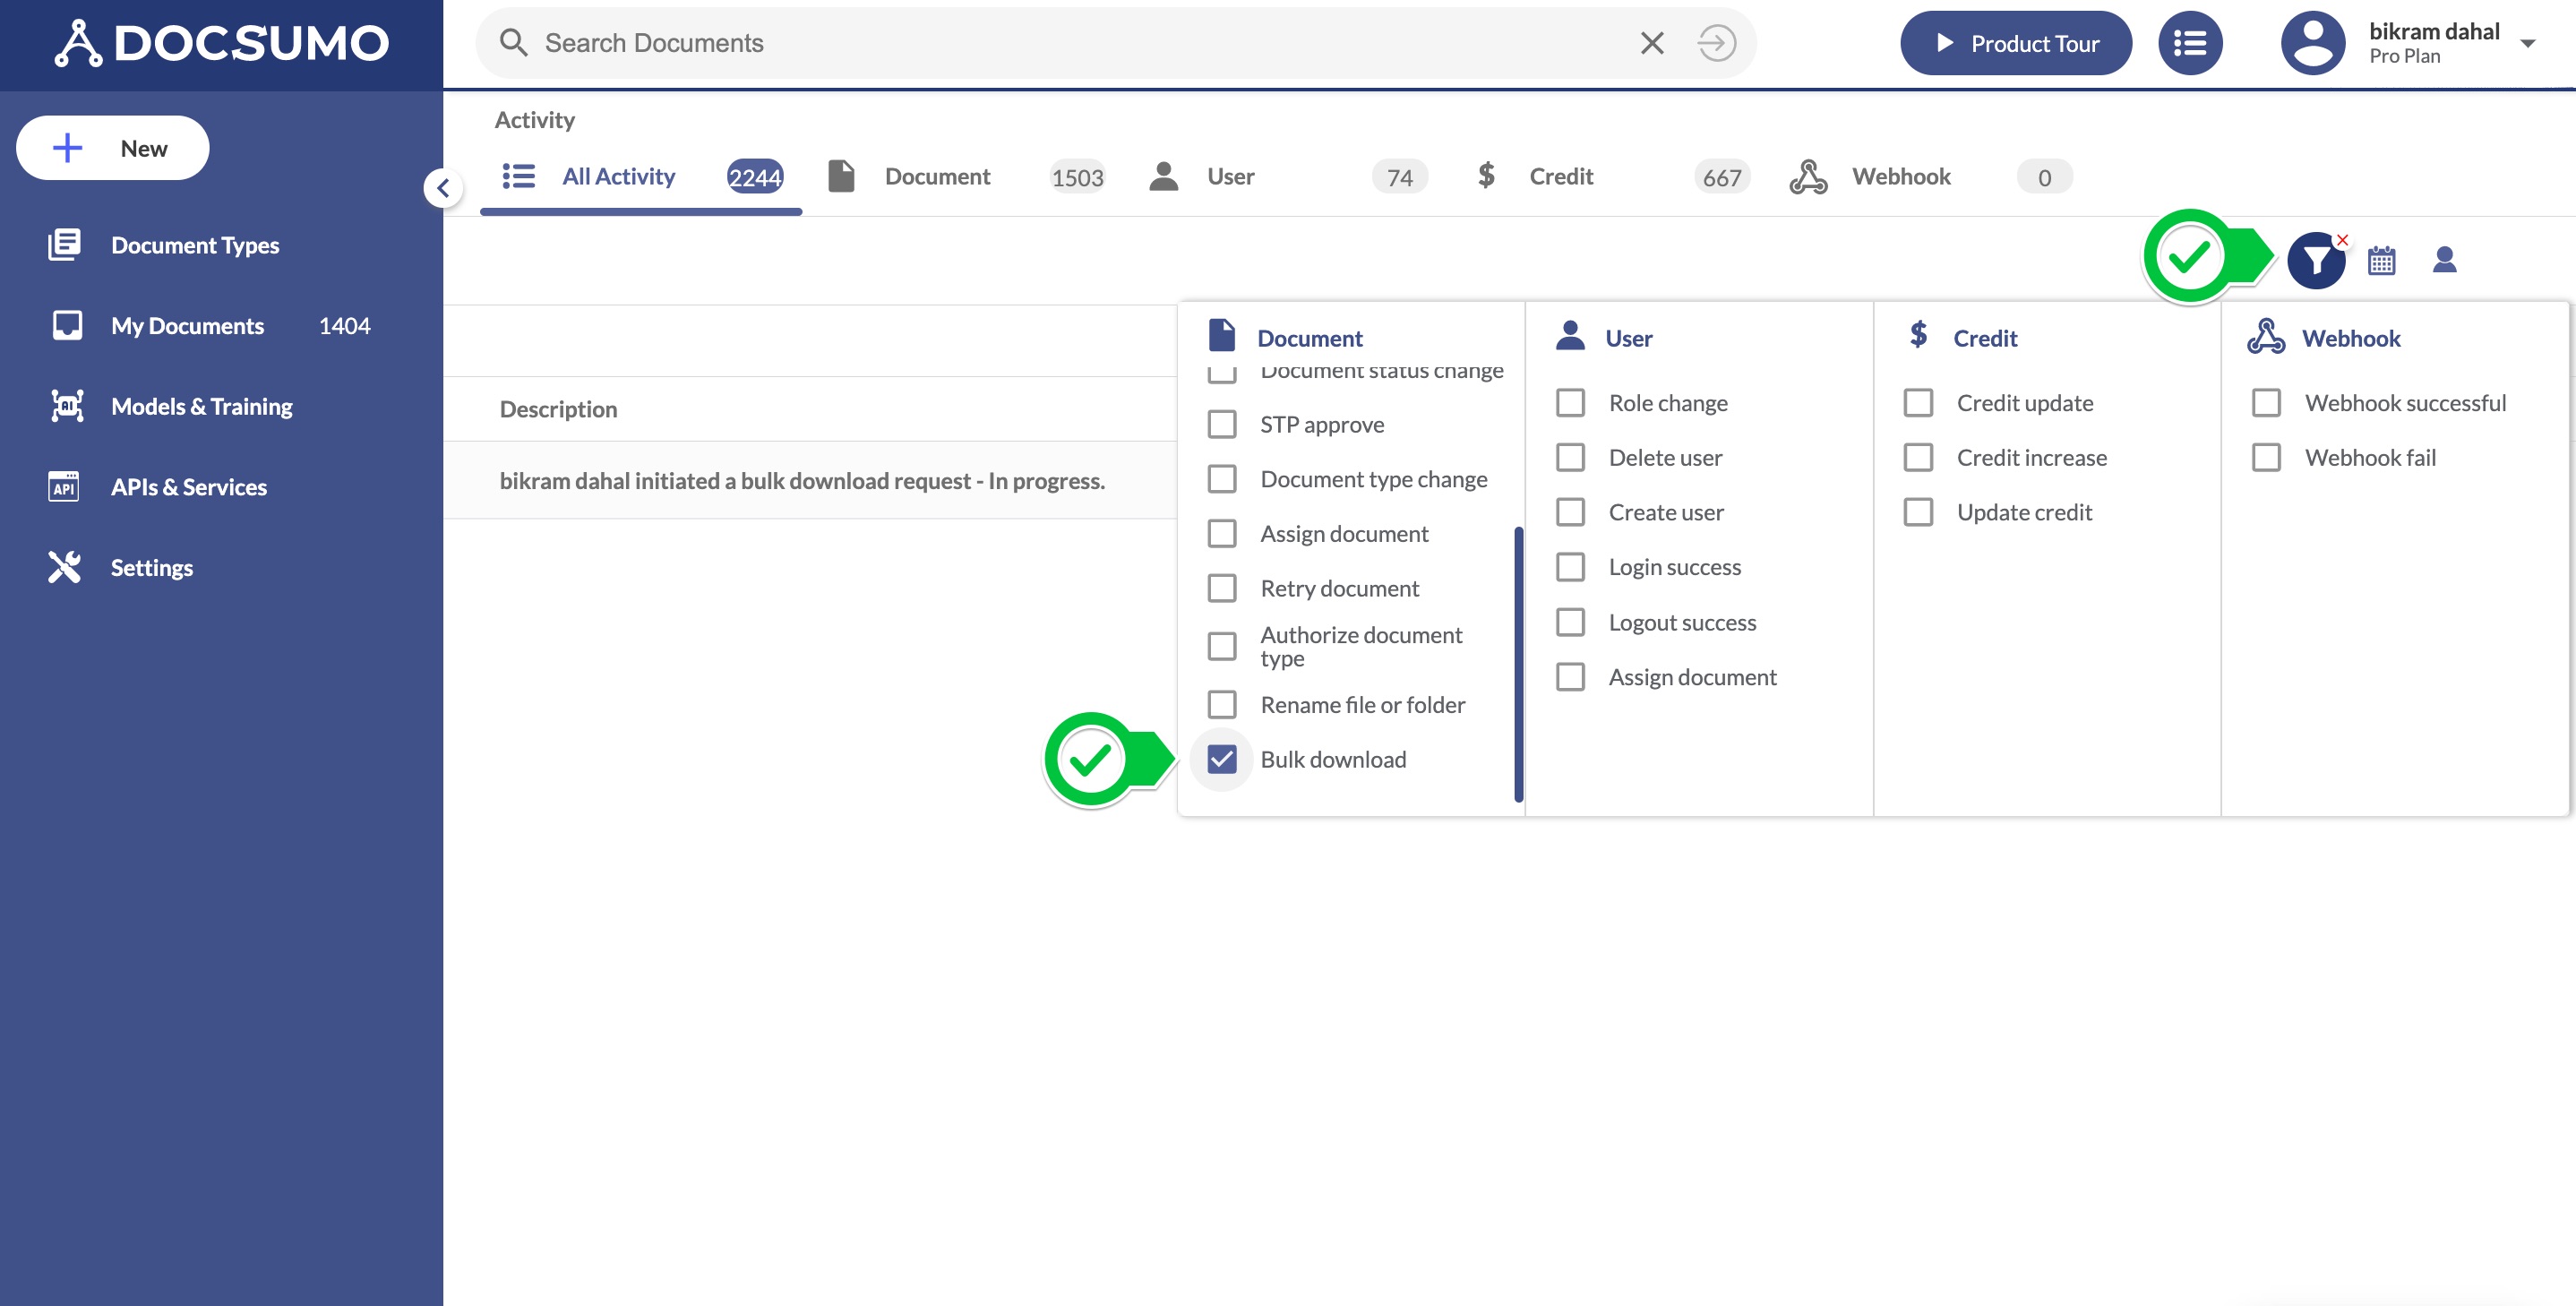Click the bulk download request activity row

[x=810, y=480]
